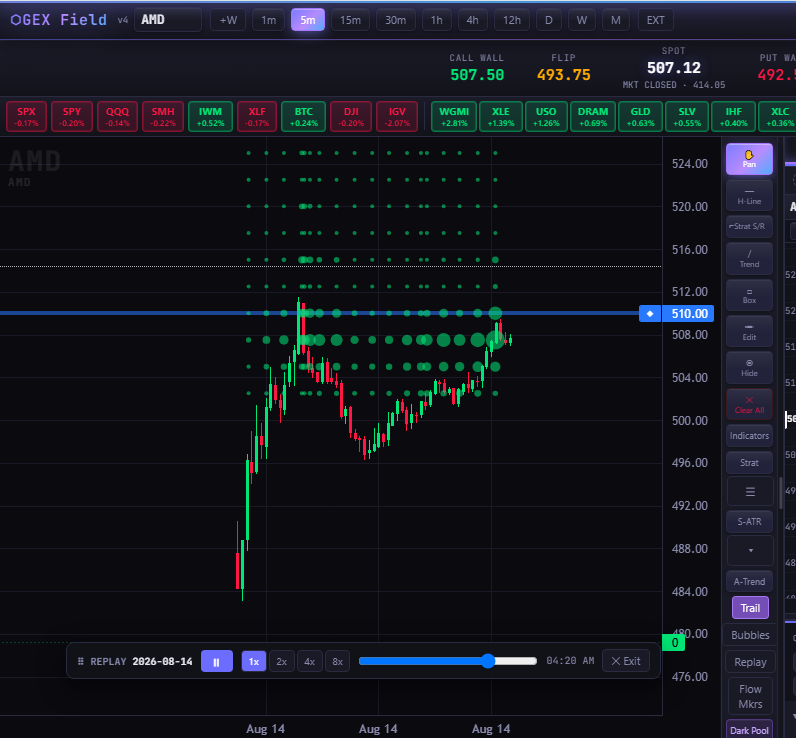Open IWM ticker chip
The image size is (796, 738).
(210, 116)
